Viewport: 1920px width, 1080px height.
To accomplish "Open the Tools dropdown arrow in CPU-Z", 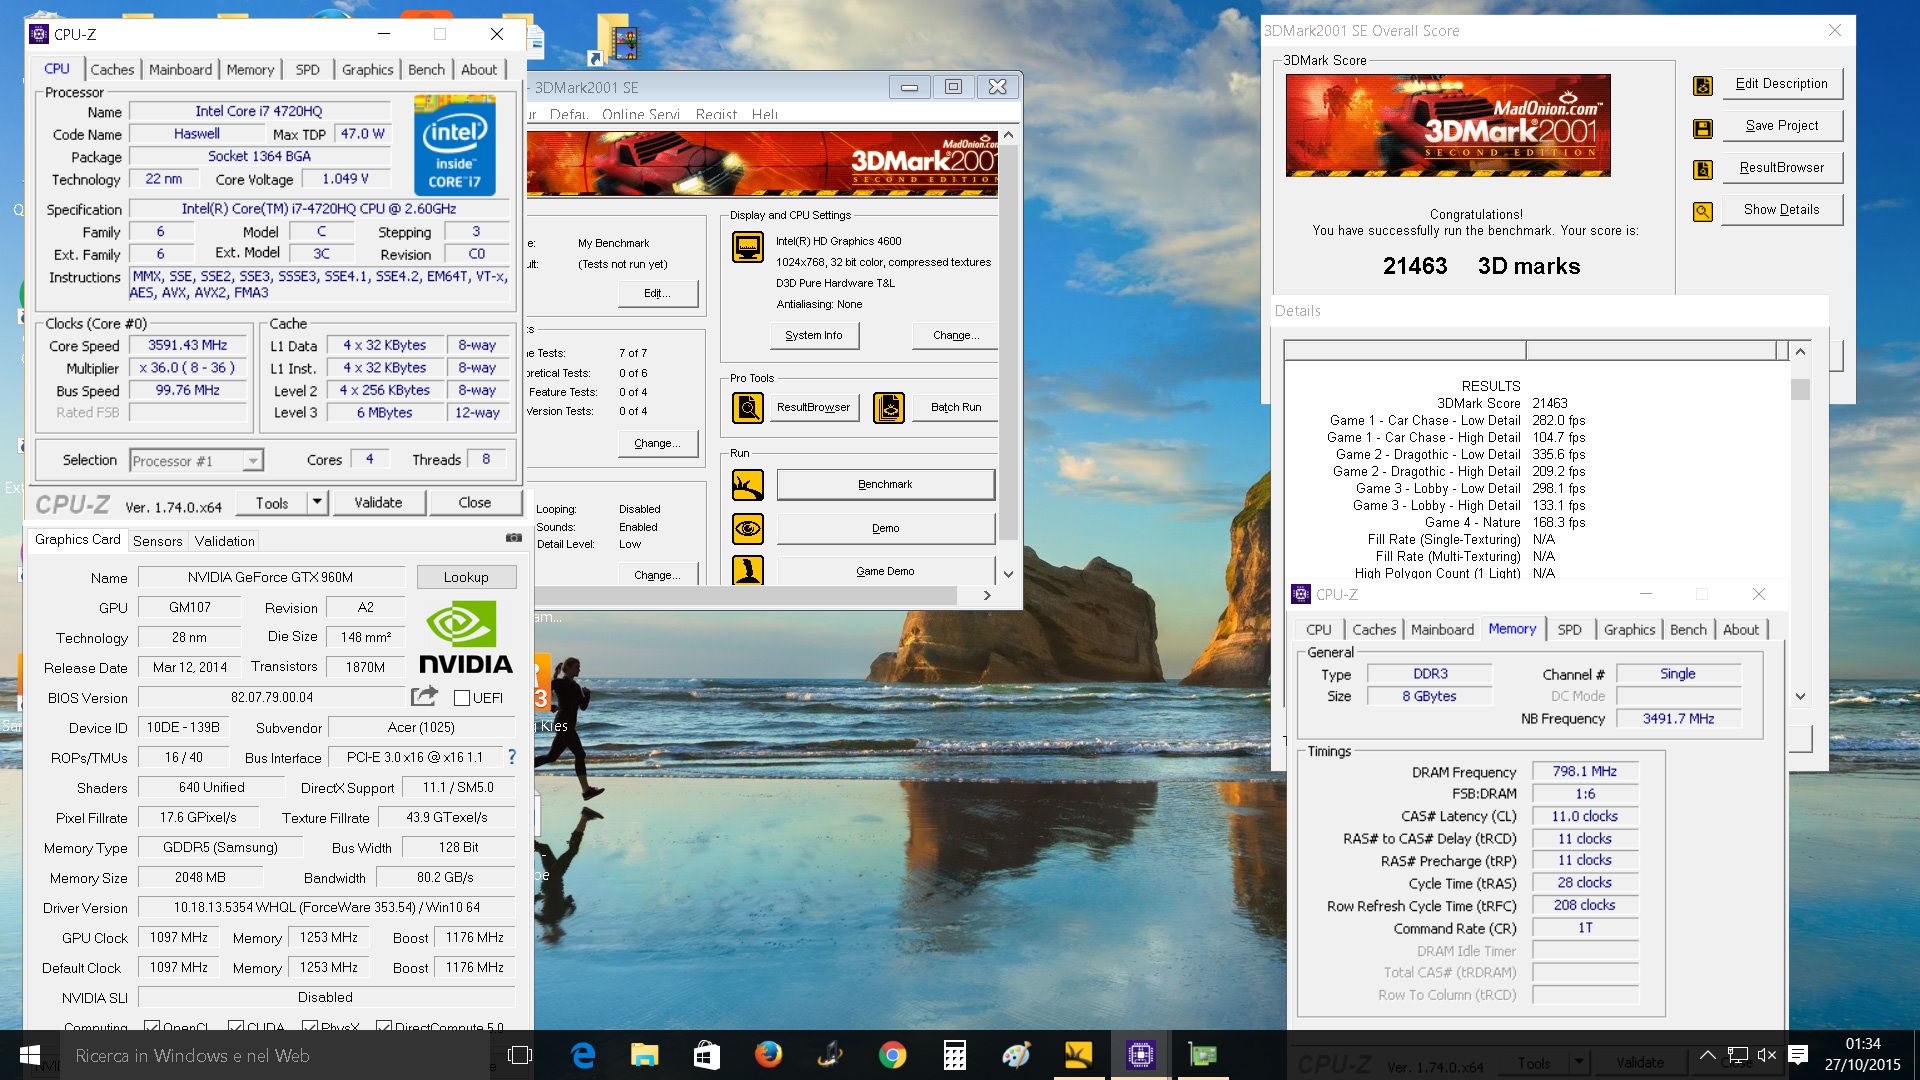I will point(317,502).
